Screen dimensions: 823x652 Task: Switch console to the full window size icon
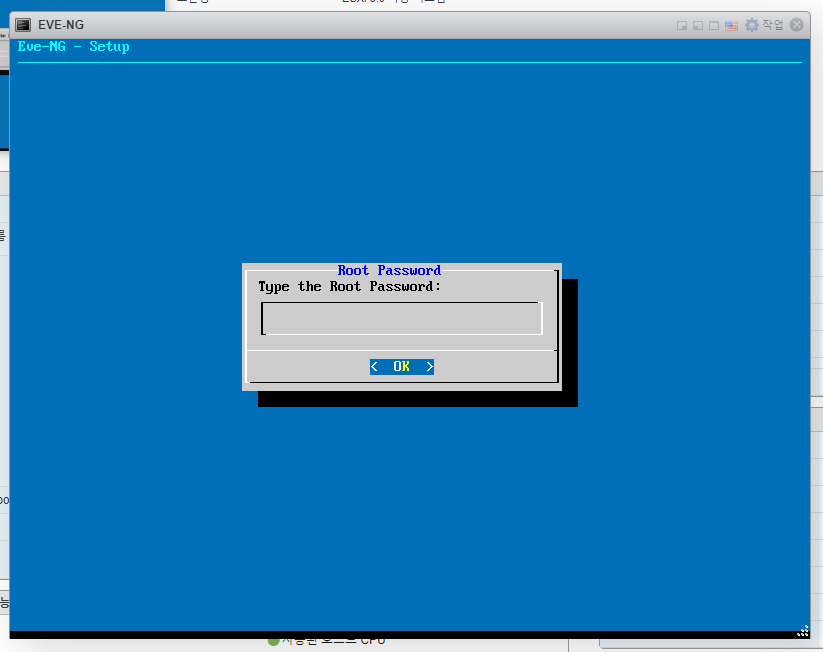pyautogui.click(x=714, y=25)
